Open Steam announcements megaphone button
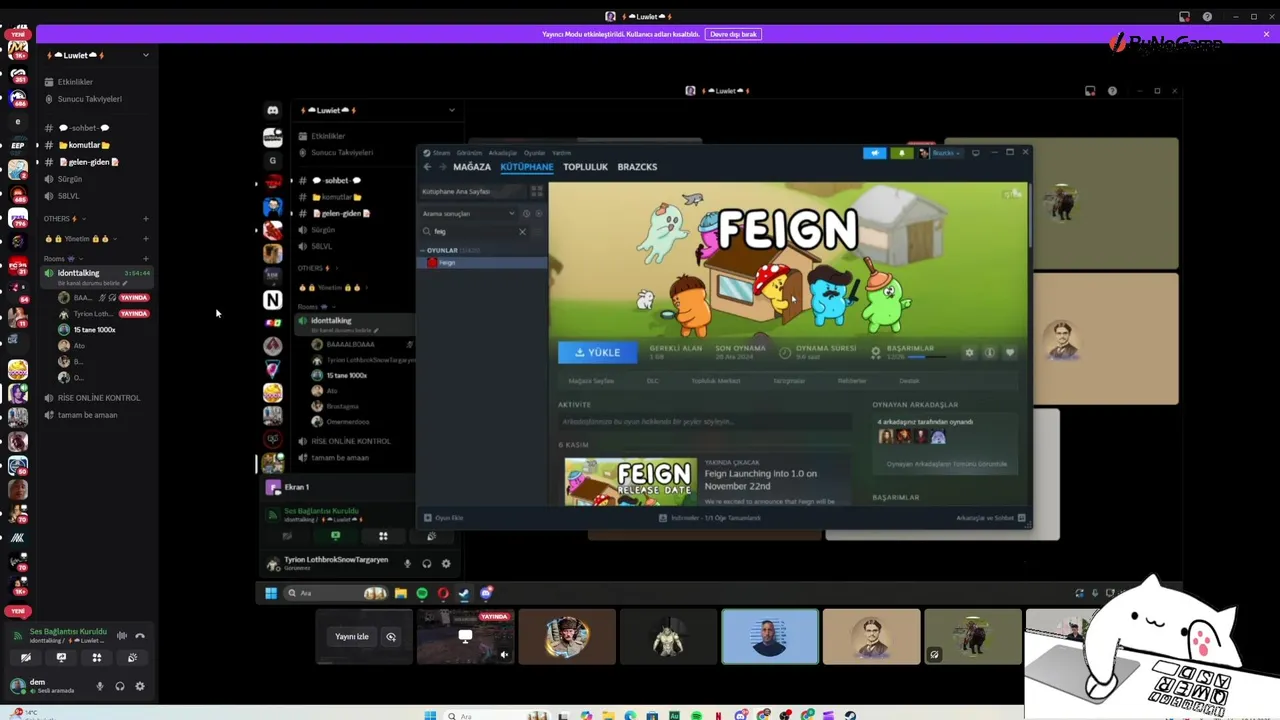The width and height of the screenshot is (1280, 720). (x=875, y=153)
